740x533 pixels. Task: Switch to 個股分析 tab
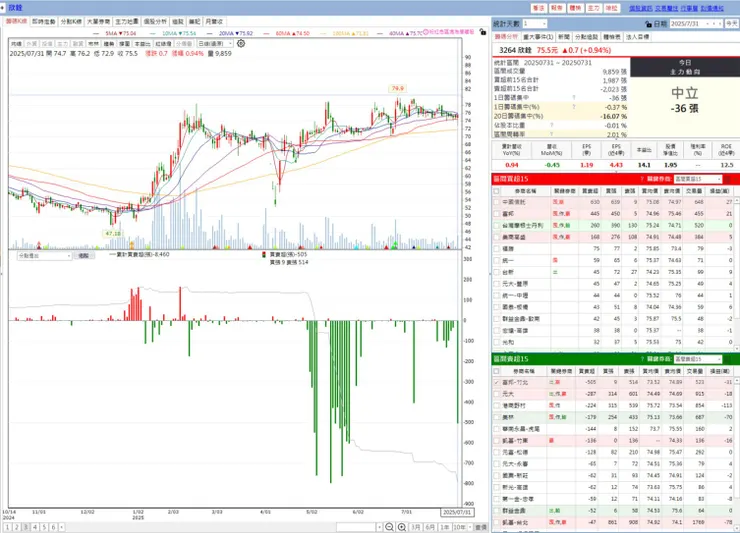click(x=155, y=22)
